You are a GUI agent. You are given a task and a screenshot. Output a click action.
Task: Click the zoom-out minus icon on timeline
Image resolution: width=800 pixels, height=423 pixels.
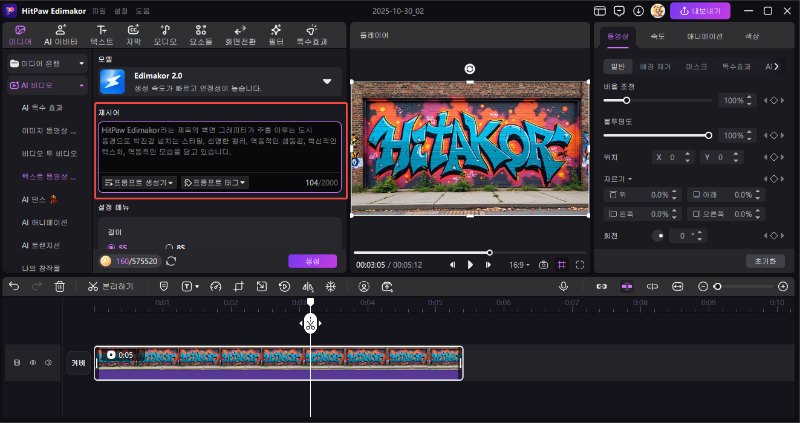point(703,287)
